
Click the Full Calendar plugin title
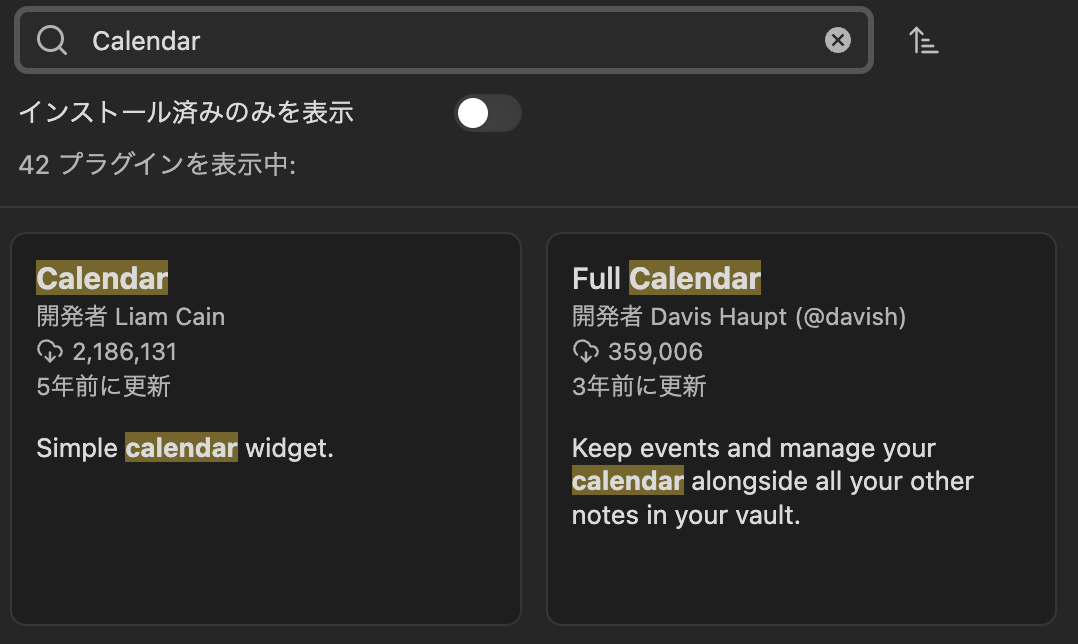[x=666, y=278]
